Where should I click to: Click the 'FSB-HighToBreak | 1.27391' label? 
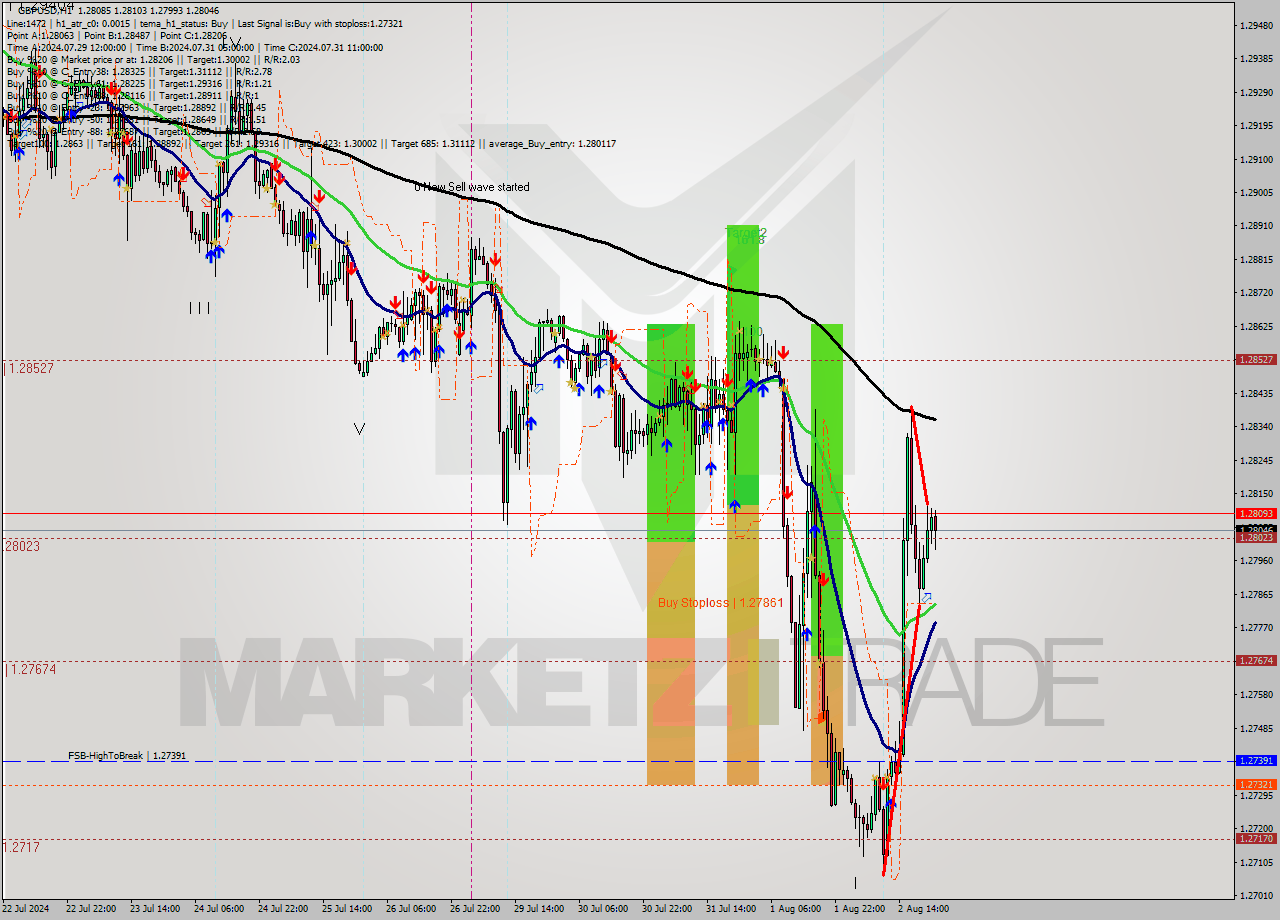click(127, 756)
